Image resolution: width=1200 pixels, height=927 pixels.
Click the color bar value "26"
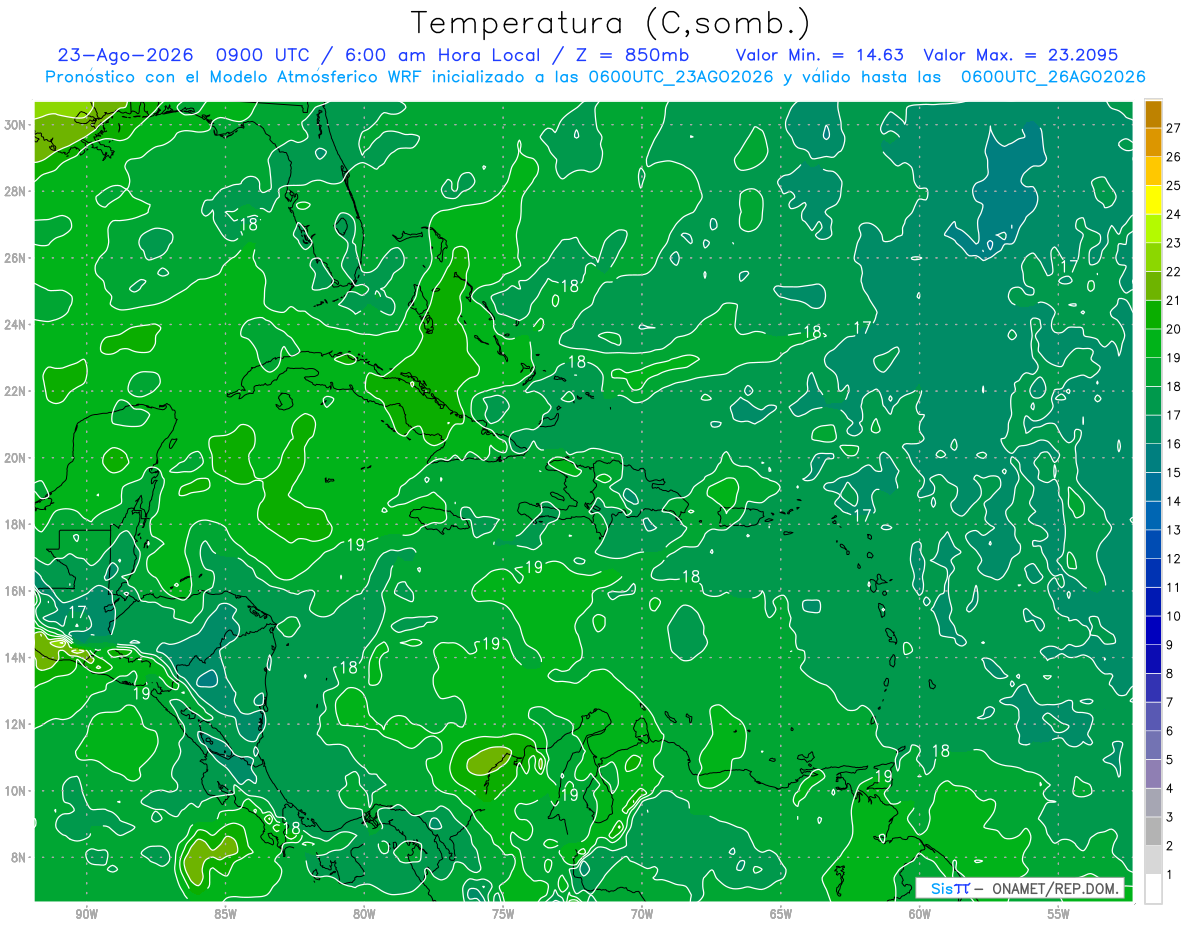coord(1173,157)
